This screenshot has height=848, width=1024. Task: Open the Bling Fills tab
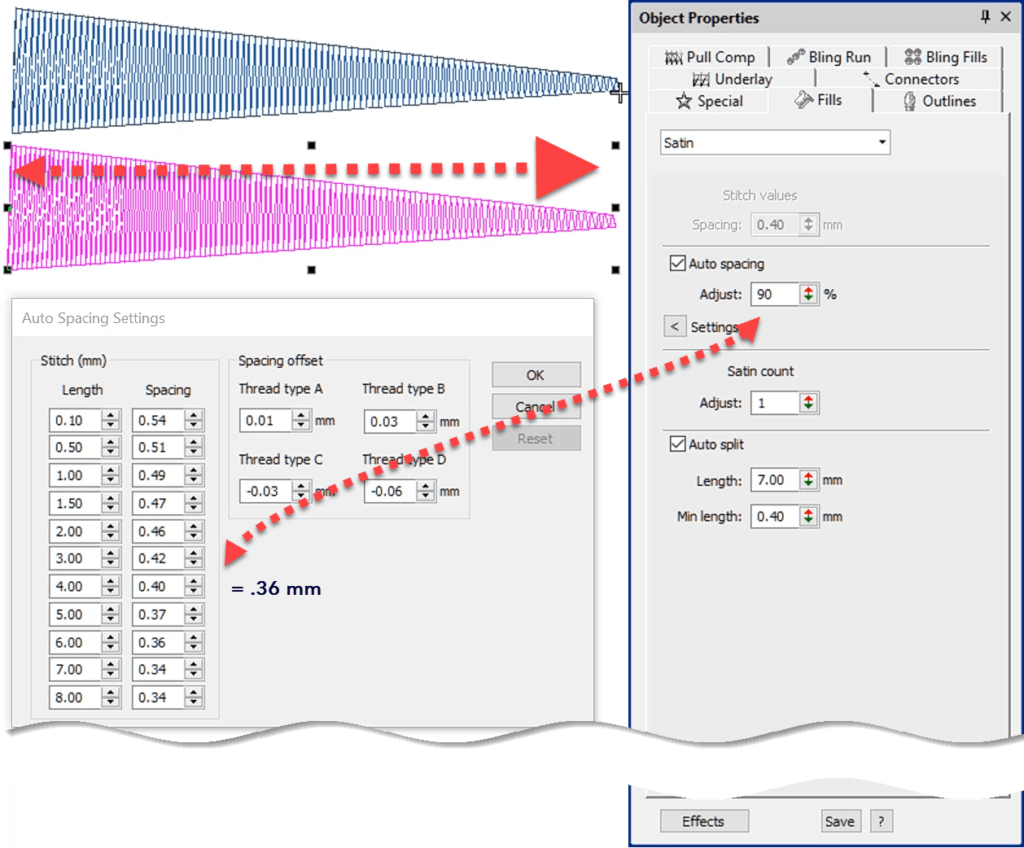point(945,57)
